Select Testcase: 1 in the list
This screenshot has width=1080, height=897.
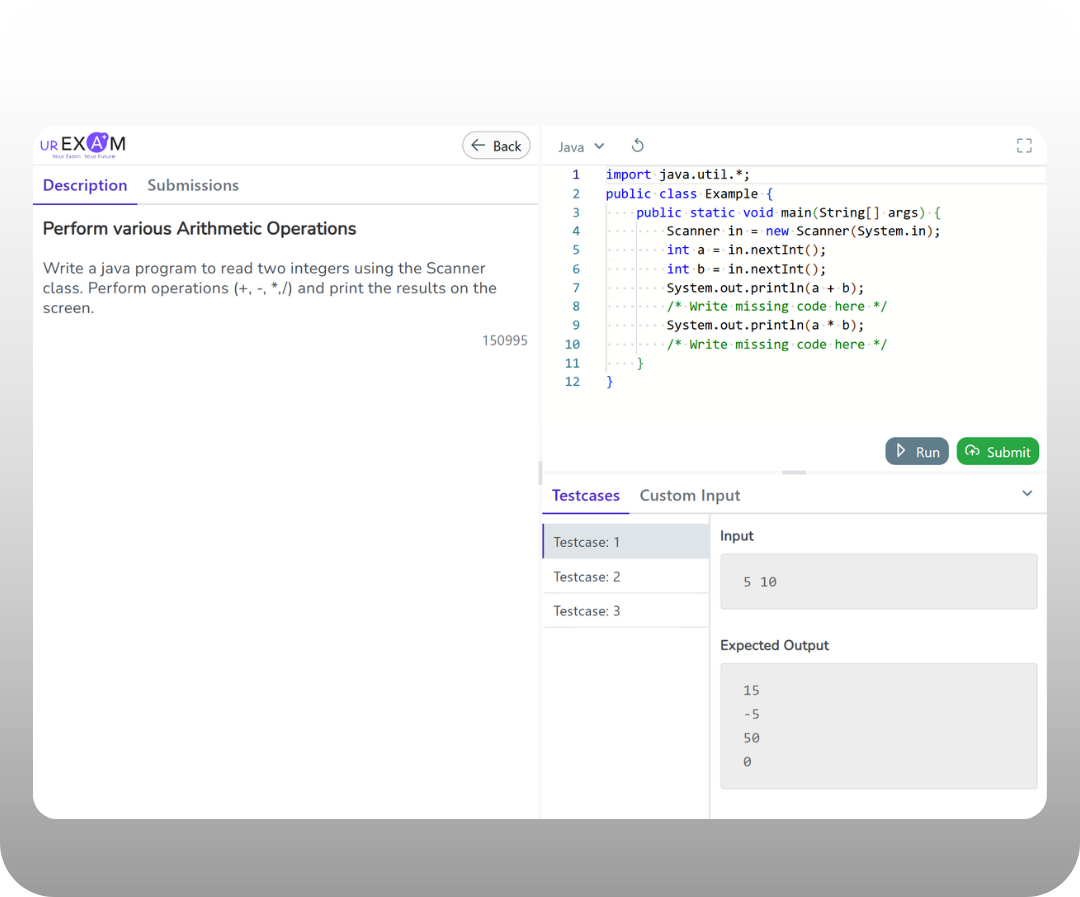click(625, 542)
